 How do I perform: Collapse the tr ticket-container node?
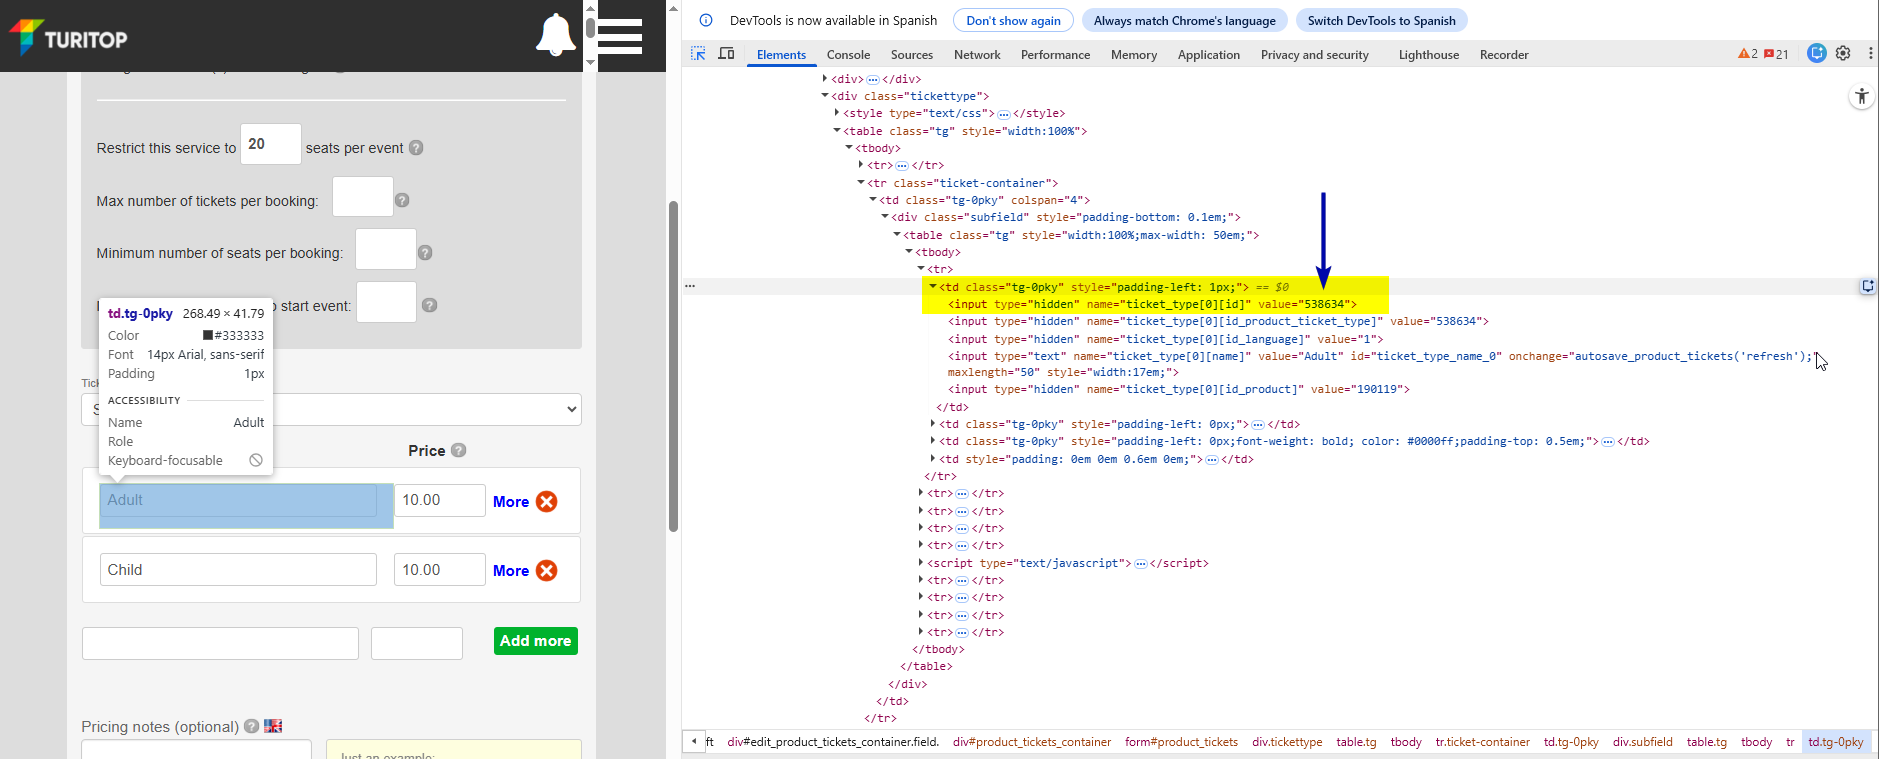[861, 183]
